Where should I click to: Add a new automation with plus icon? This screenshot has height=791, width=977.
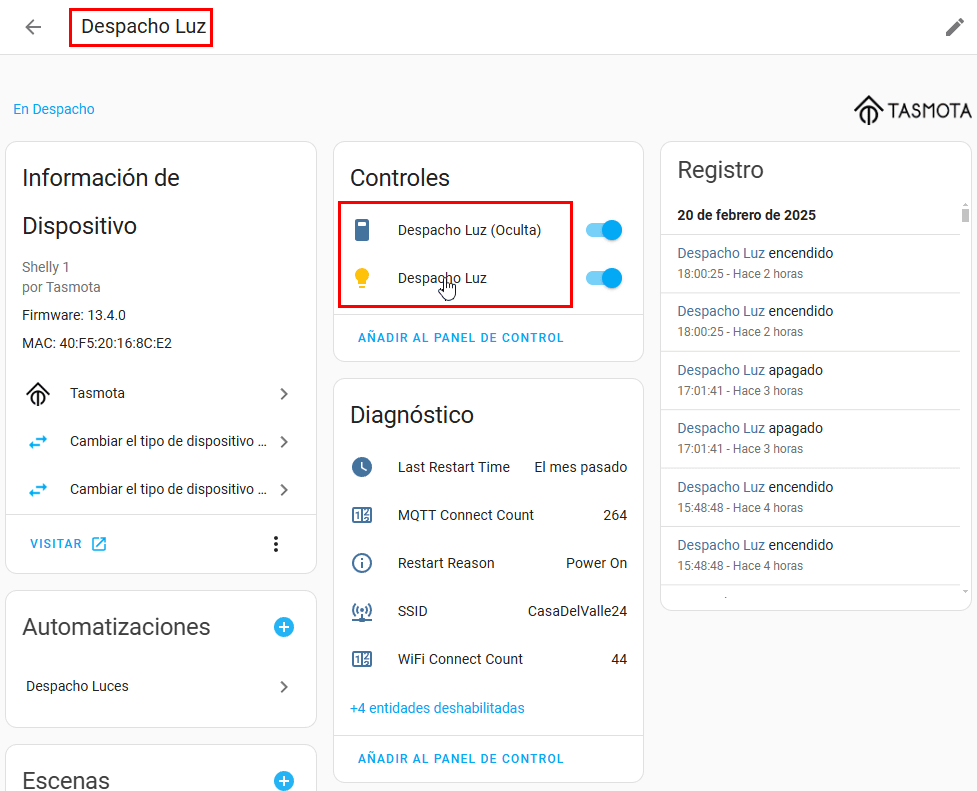pos(284,627)
